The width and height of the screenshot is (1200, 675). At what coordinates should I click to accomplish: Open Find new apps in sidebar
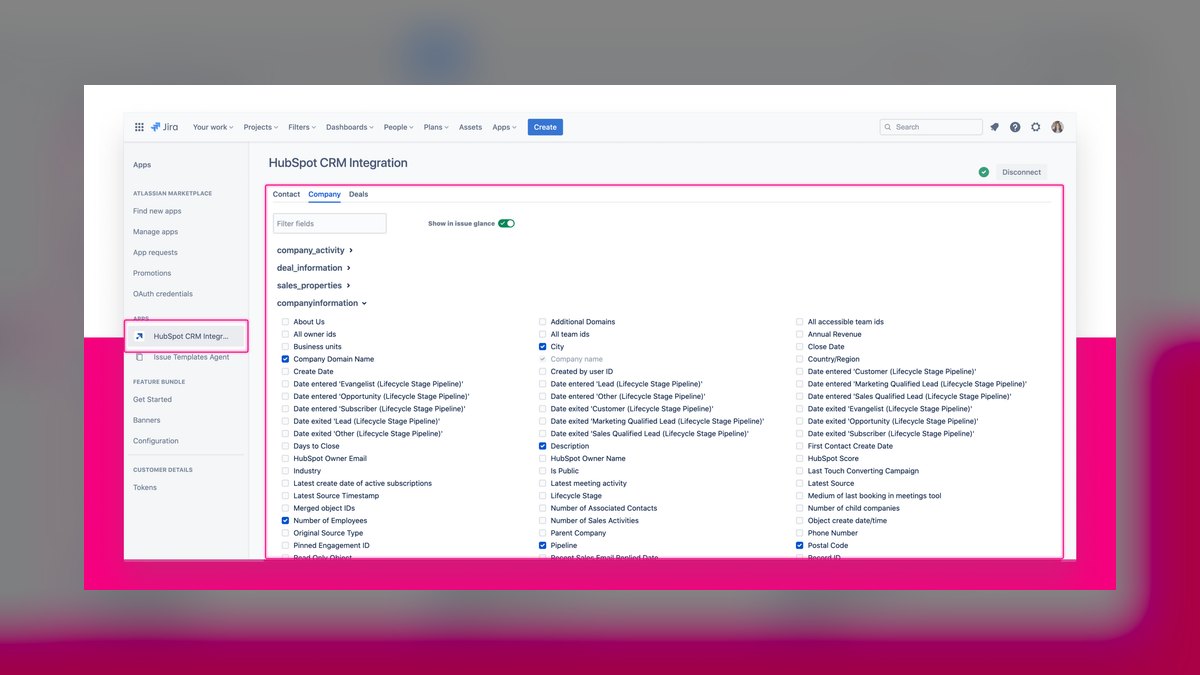tap(157, 211)
